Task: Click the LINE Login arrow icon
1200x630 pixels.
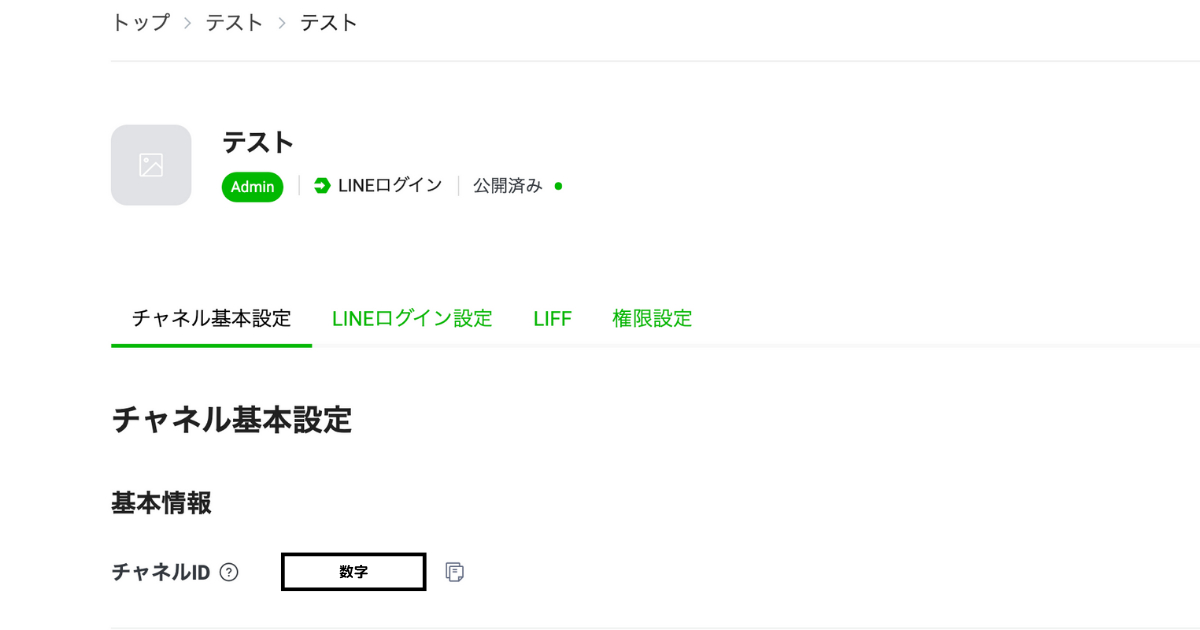Action: [321, 185]
